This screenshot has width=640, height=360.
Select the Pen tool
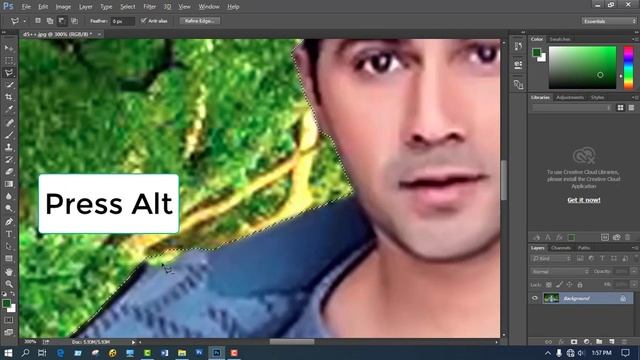pyautogui.click(x=9, y=222)
